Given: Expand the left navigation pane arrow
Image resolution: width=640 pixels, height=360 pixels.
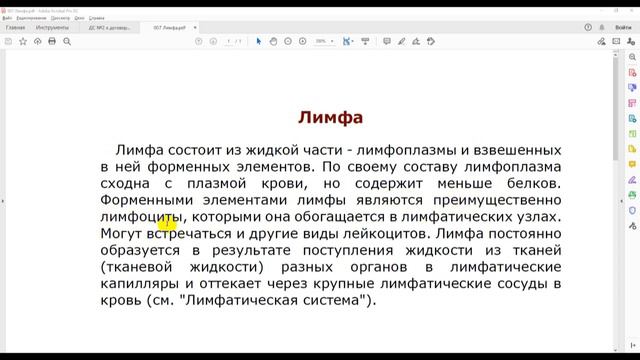Looking at the screenshot, I should [x=2, y=201].
